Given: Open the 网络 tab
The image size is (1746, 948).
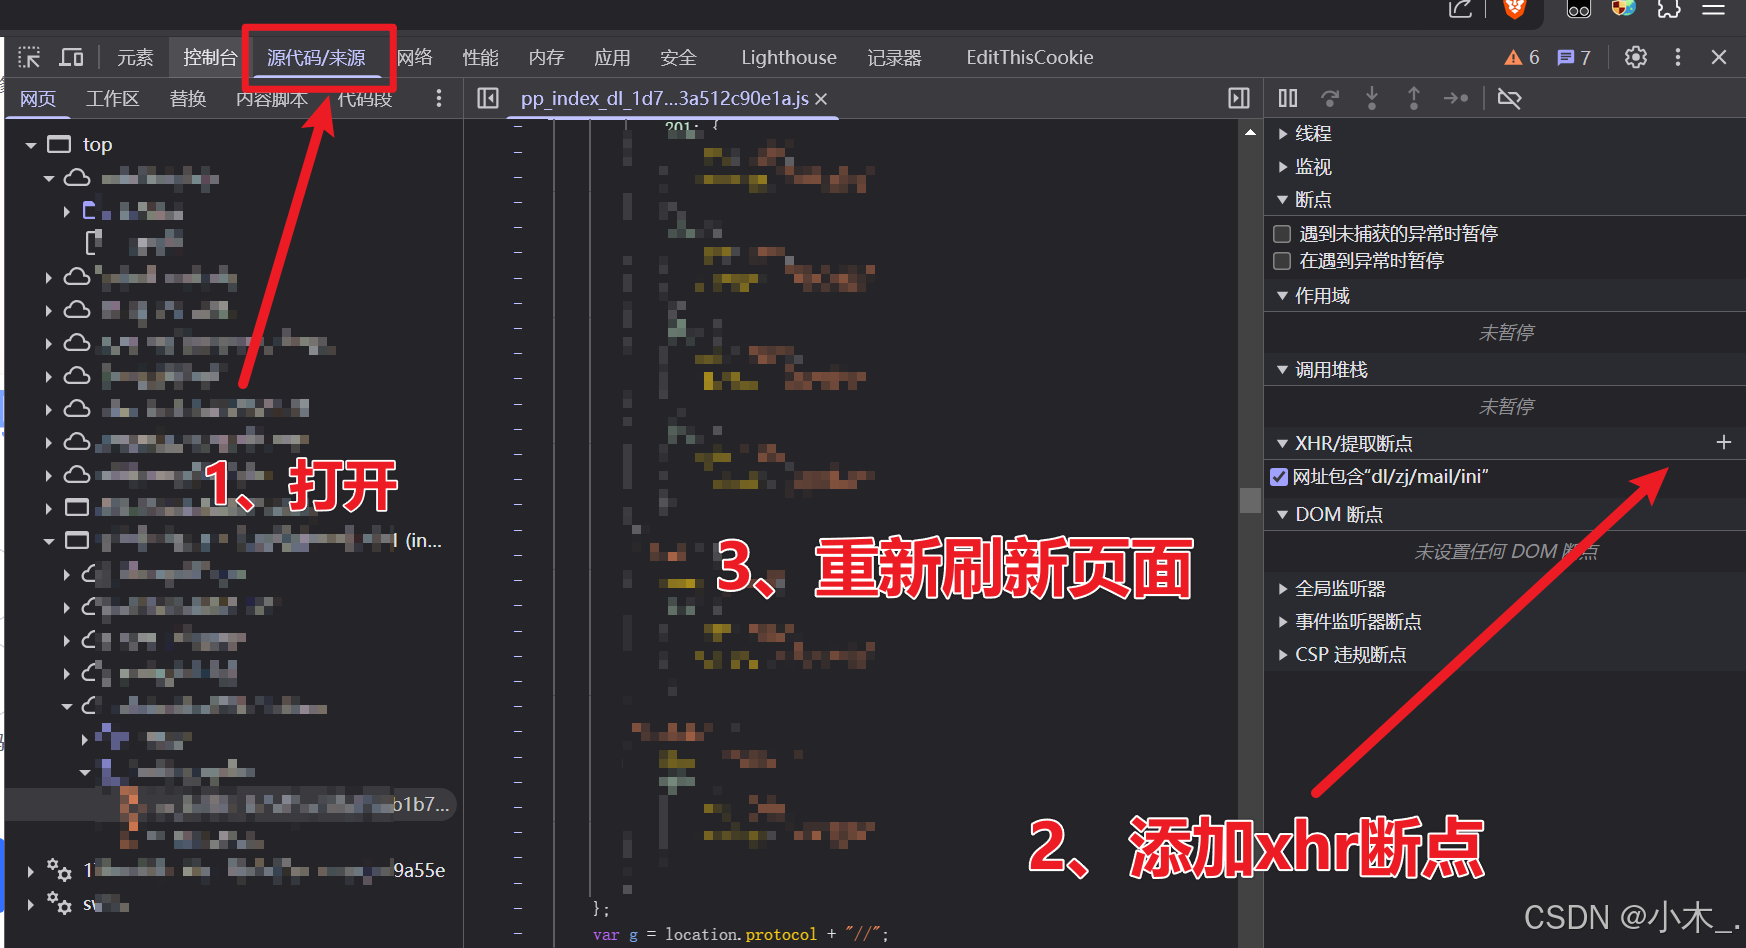Looking at the screenshot, I should pyautogui.click(x=414, y=57).
